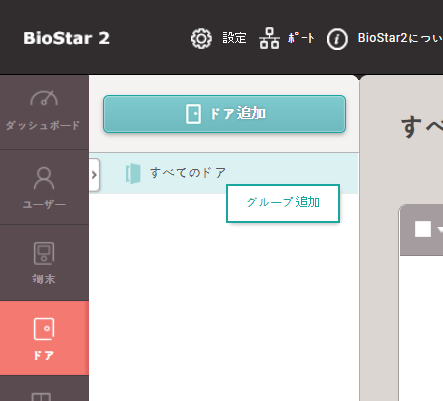Tick the select-all checkbox in list header
This screenshot has width=443, height=401.
coord(423,229)
